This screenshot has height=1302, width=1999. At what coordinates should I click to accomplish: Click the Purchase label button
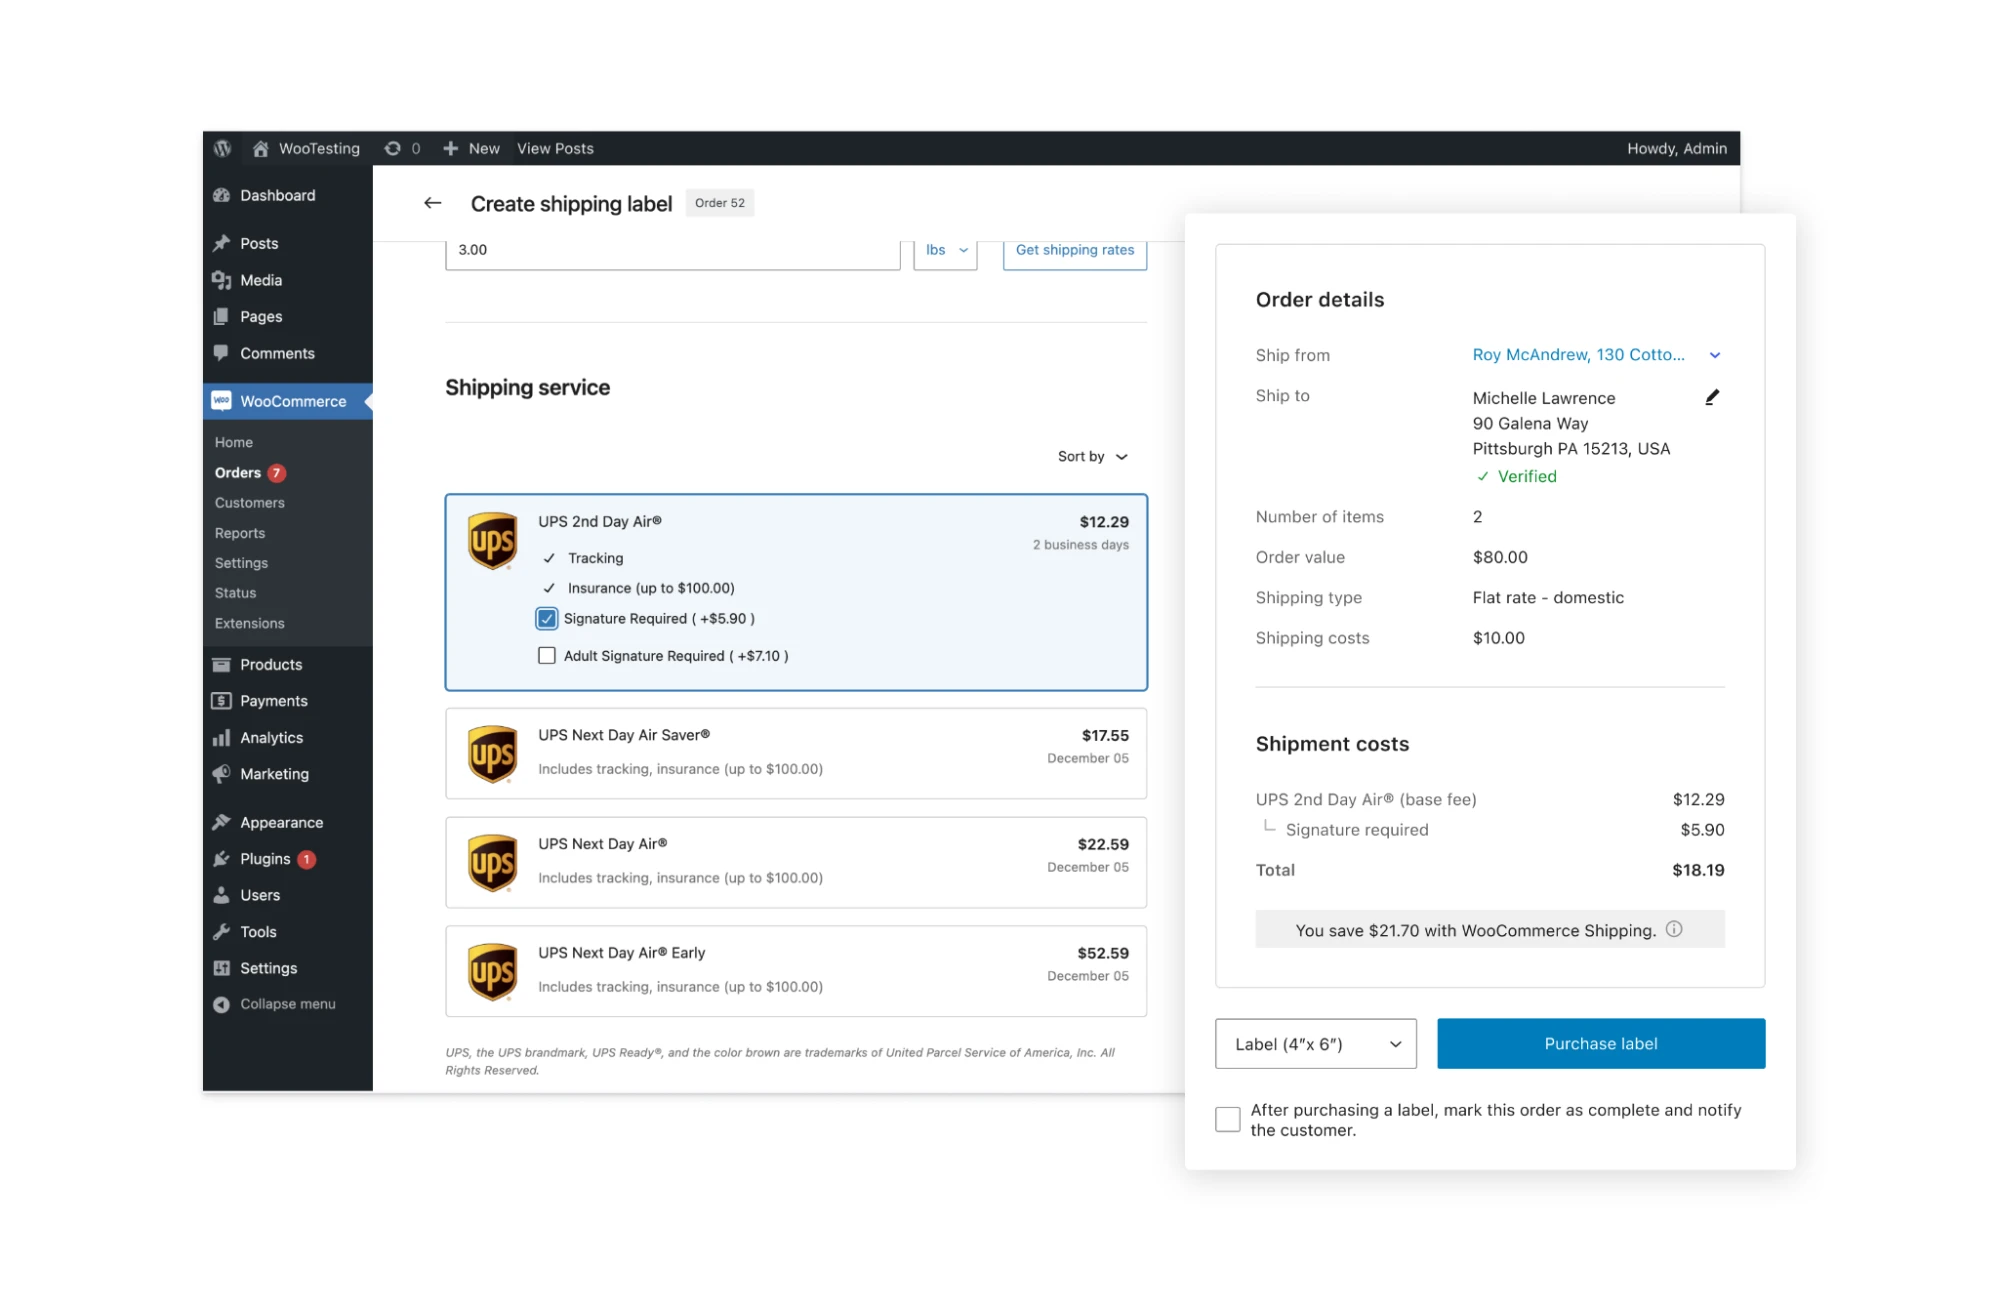click(x=1600, y=1043)
